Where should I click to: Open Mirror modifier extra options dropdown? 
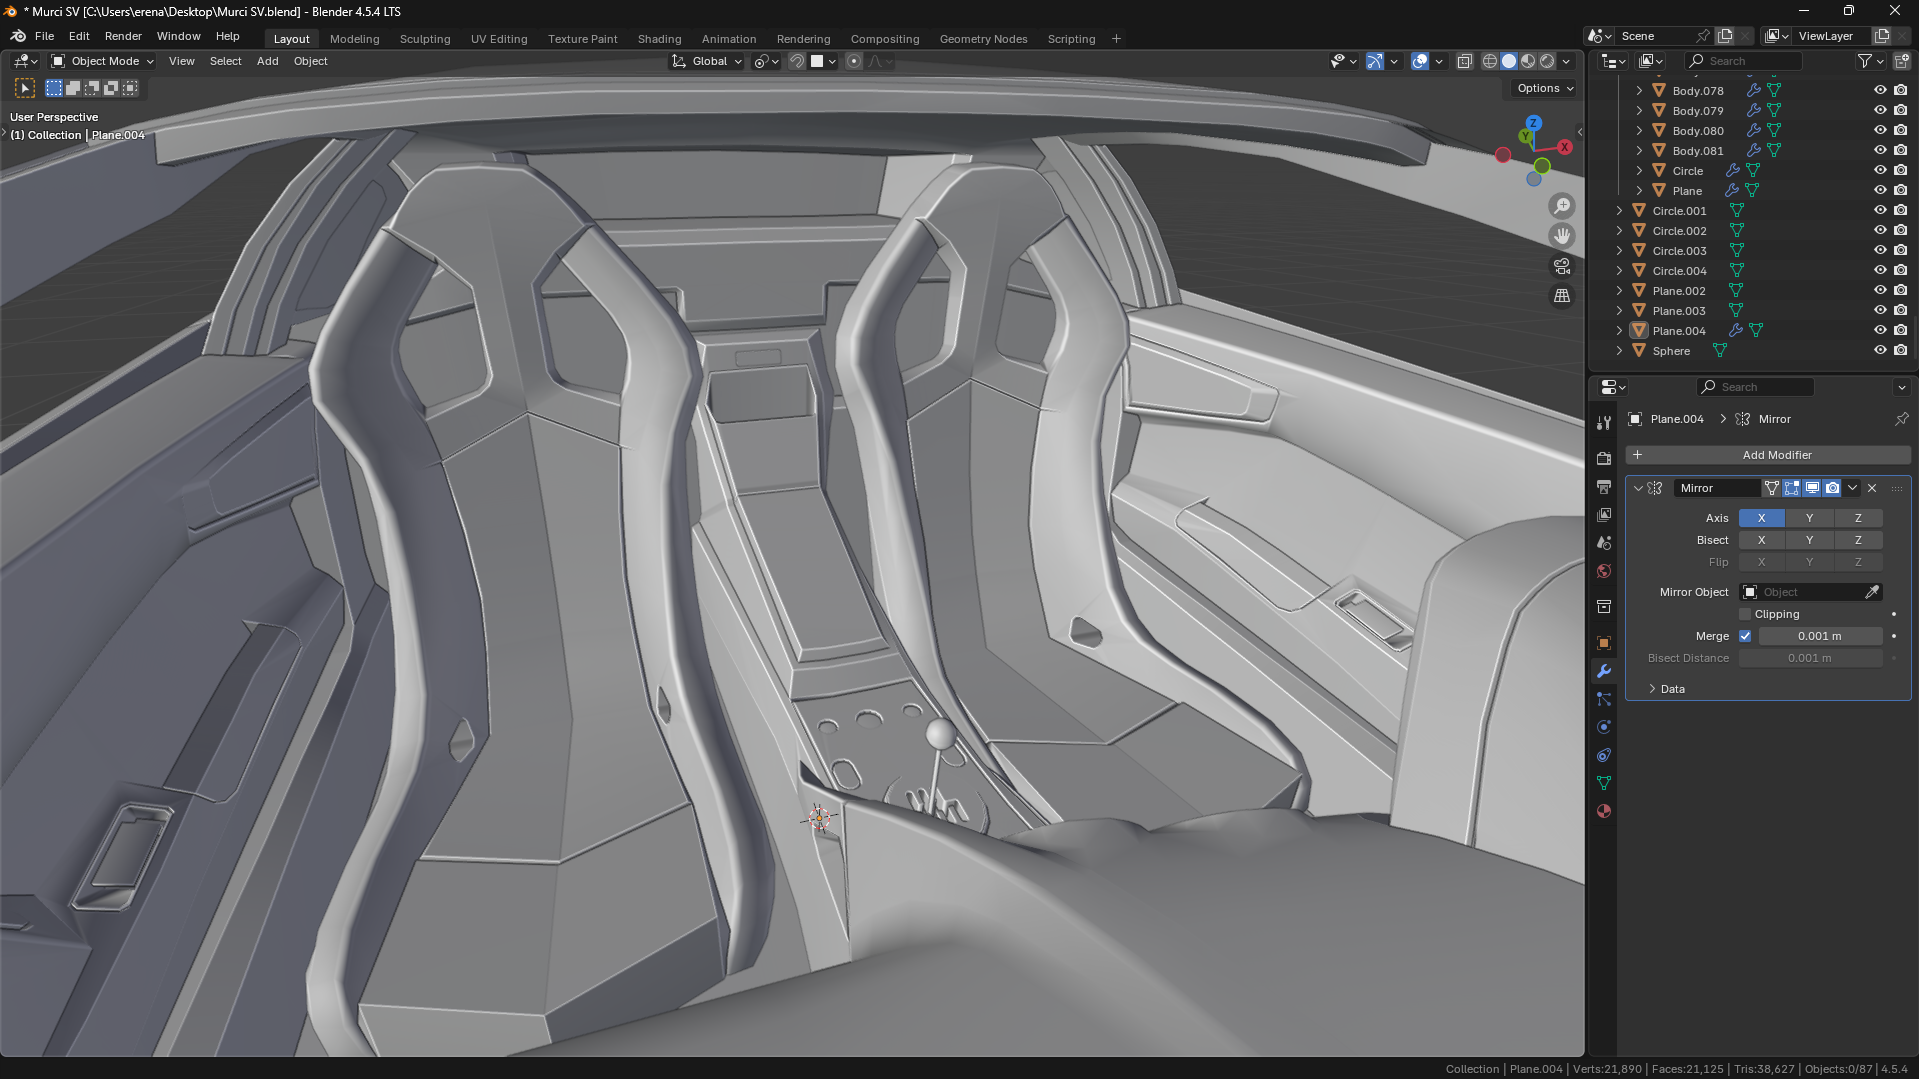[1852, 488]
